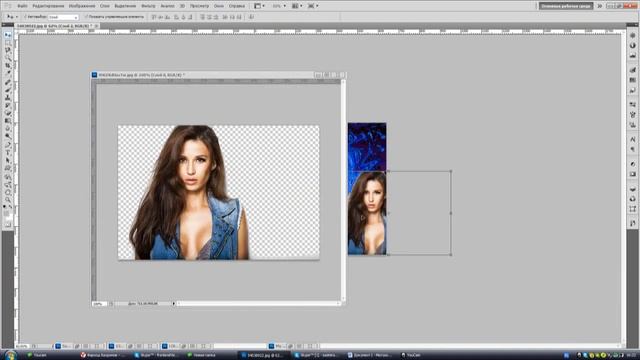The width and height of the screenshot is (640, 360).
Task: Toggle the Автовыбор checkbox
Action: click(x=25, y=17)
